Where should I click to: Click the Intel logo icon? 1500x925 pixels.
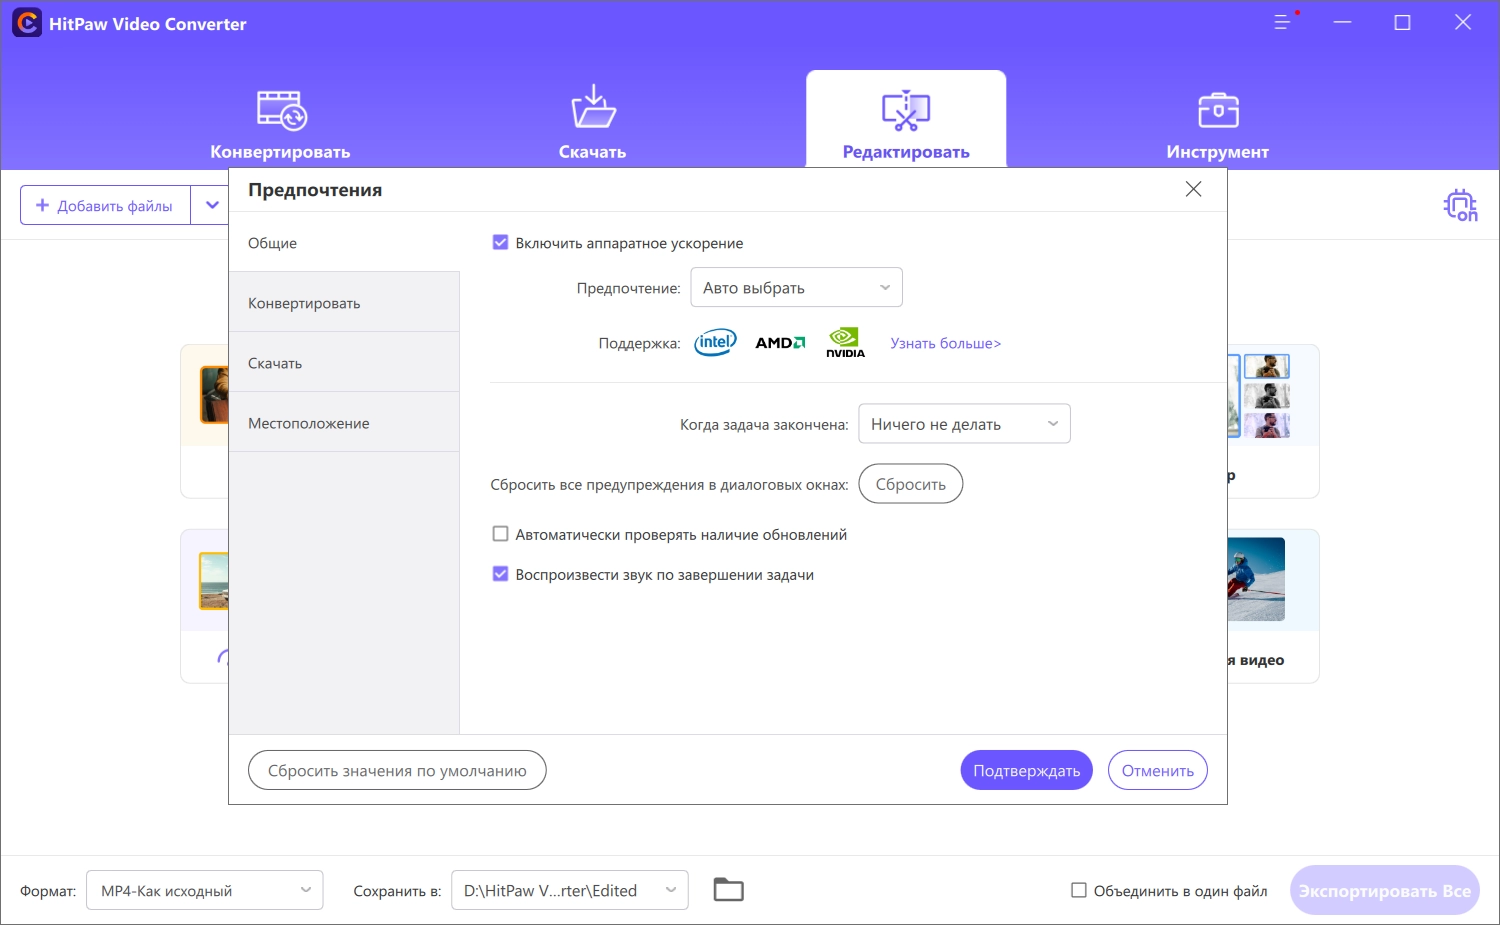click(715, 343)
